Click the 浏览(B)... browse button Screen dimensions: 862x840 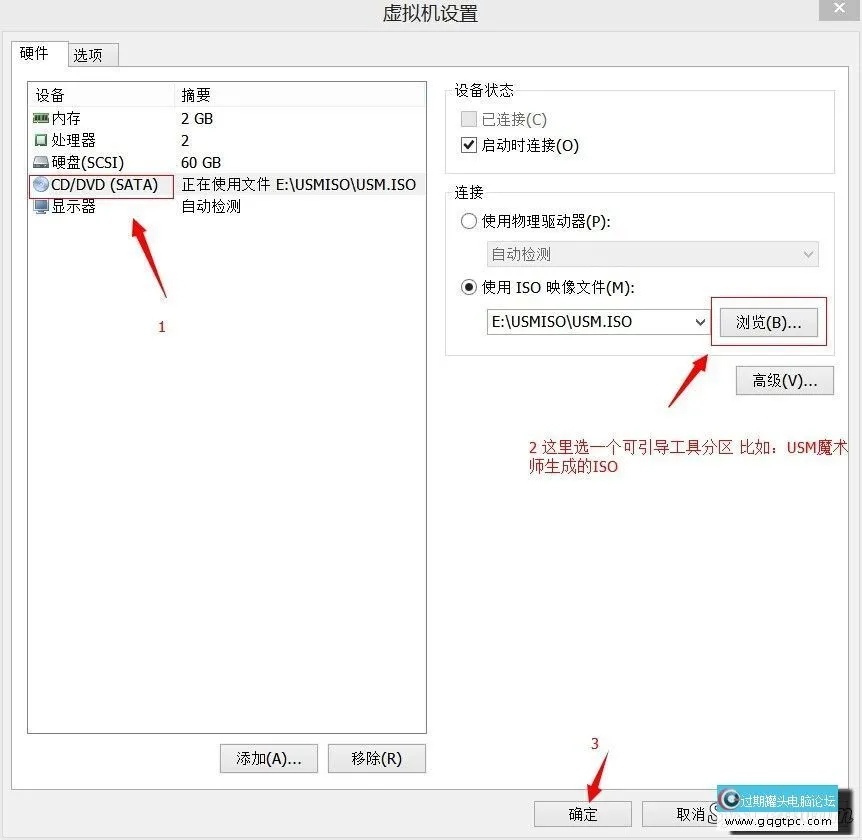(768, 322)
